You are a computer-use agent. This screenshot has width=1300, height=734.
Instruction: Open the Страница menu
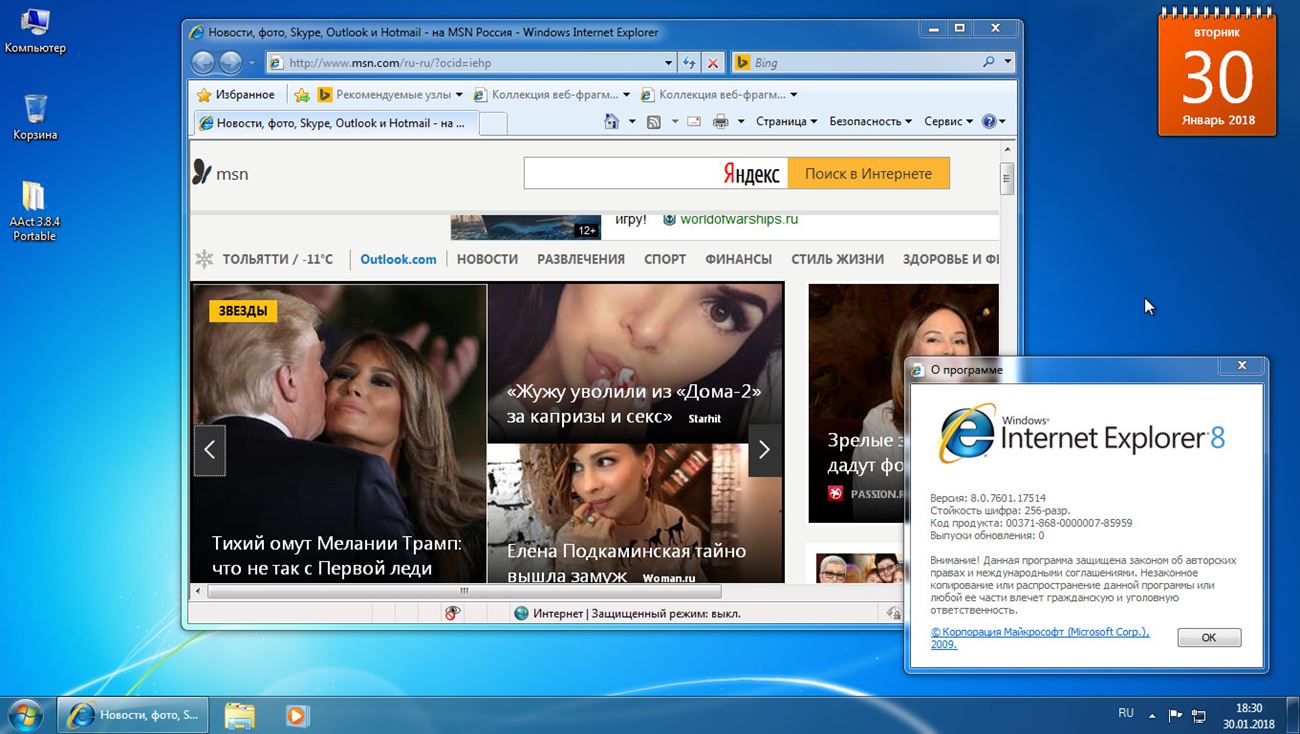[x=786, y=122]
